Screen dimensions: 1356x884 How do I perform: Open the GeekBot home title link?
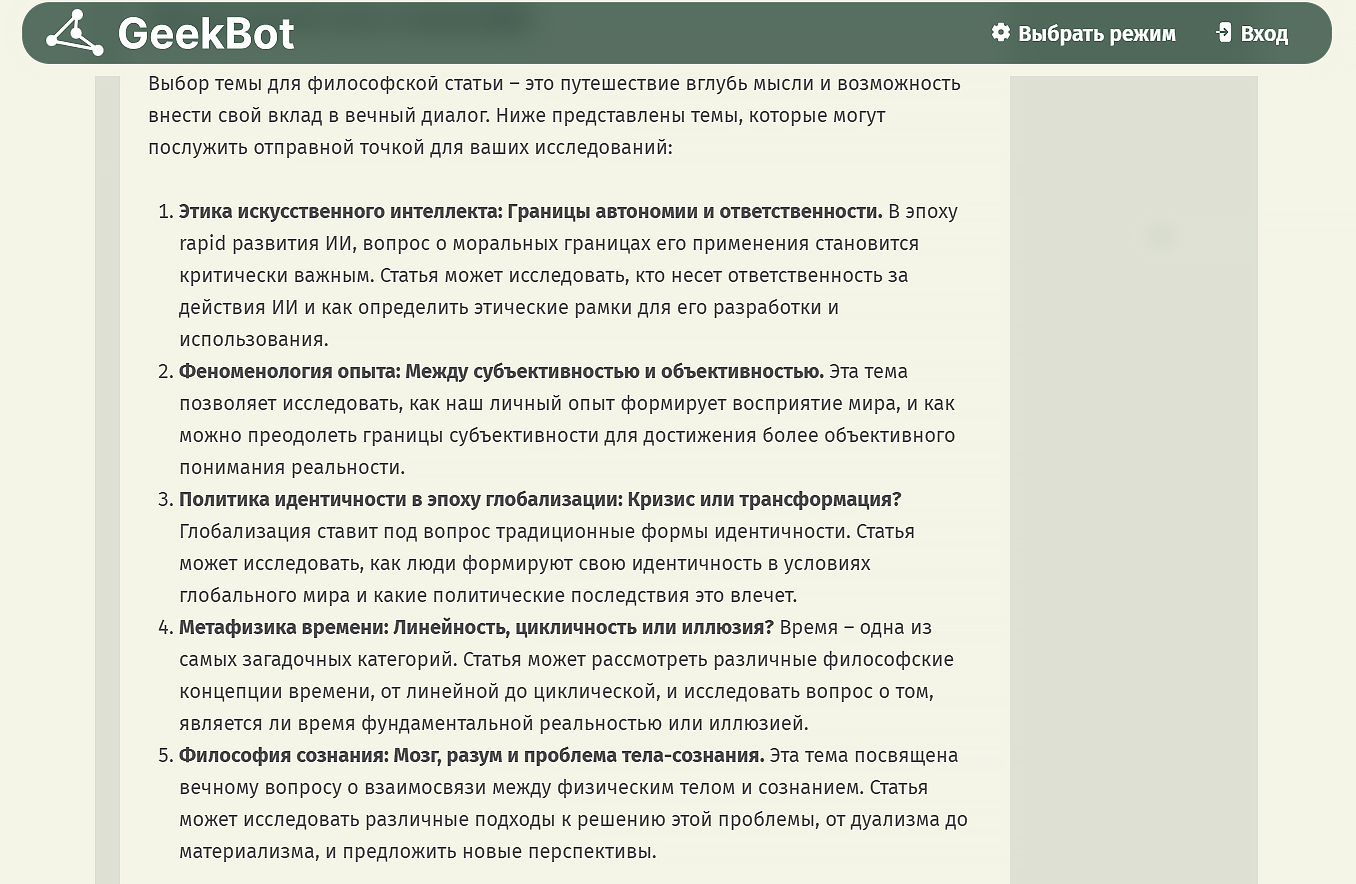coord(206,34)
